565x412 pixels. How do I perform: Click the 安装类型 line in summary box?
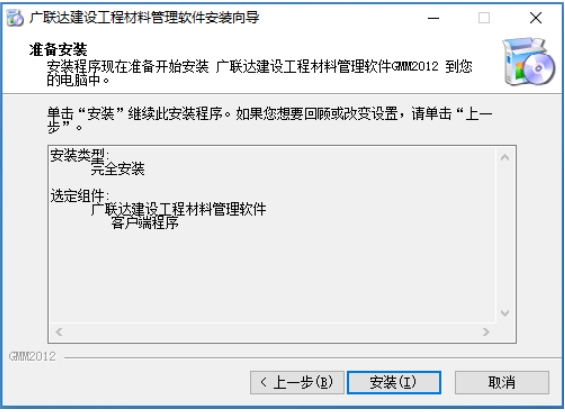[80, 155]
